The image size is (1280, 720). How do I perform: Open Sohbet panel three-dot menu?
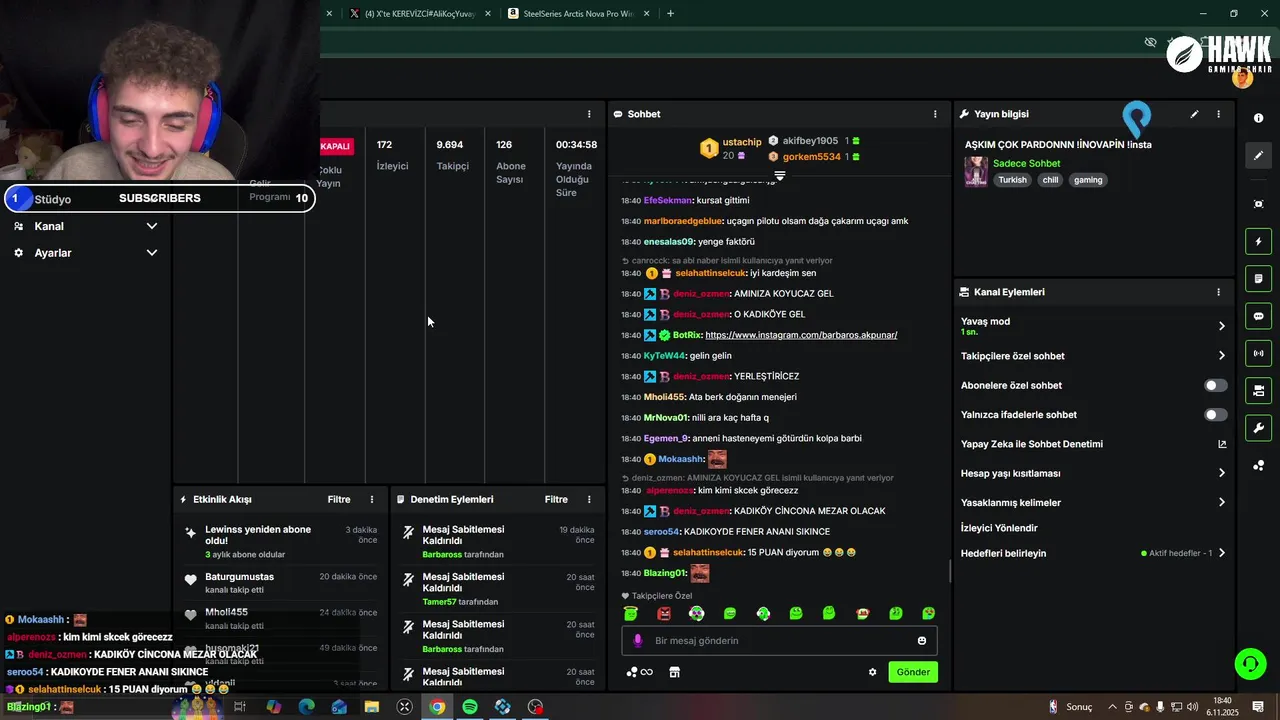pyautogui.click(x=935, y=114)
